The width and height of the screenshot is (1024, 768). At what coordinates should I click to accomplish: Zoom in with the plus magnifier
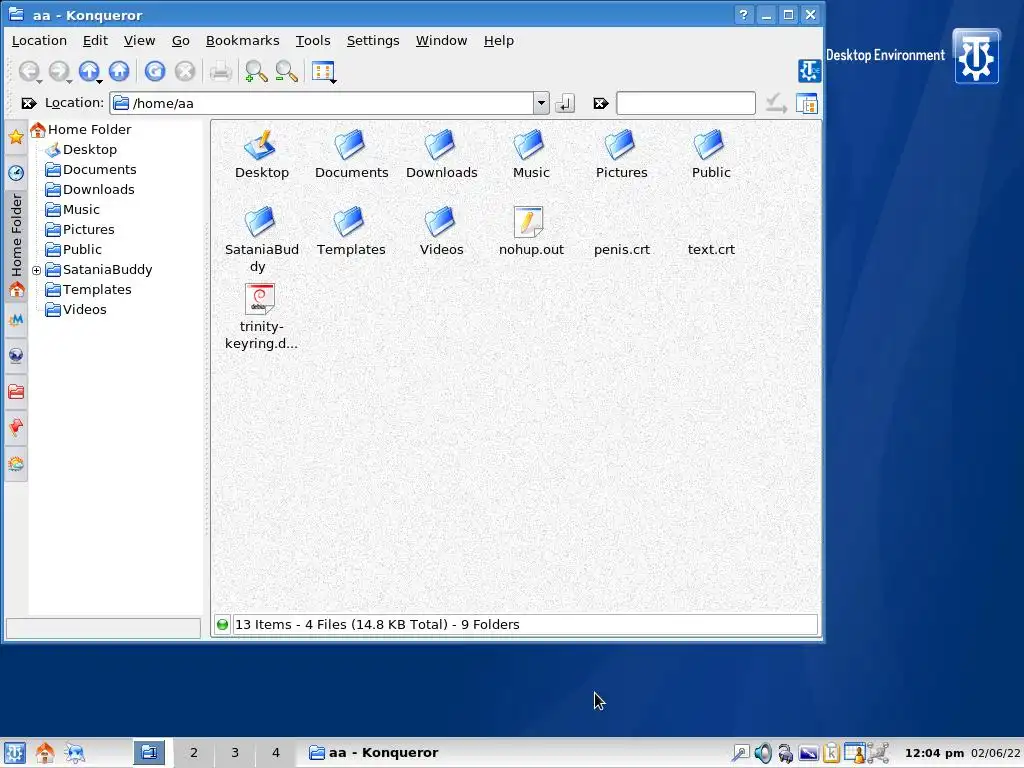pos(256,71)
